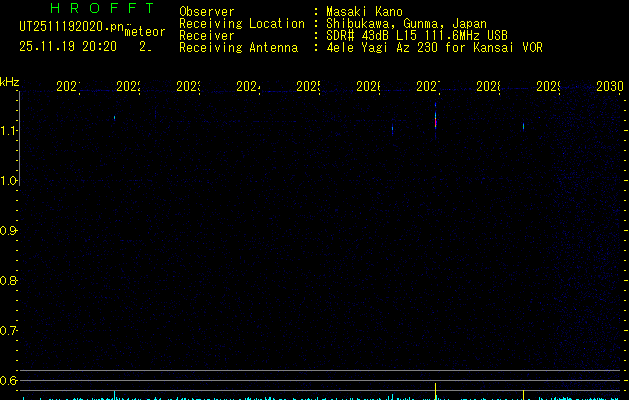
Task: Click the kHz axis unit label
Action: [x=10, y=80]
